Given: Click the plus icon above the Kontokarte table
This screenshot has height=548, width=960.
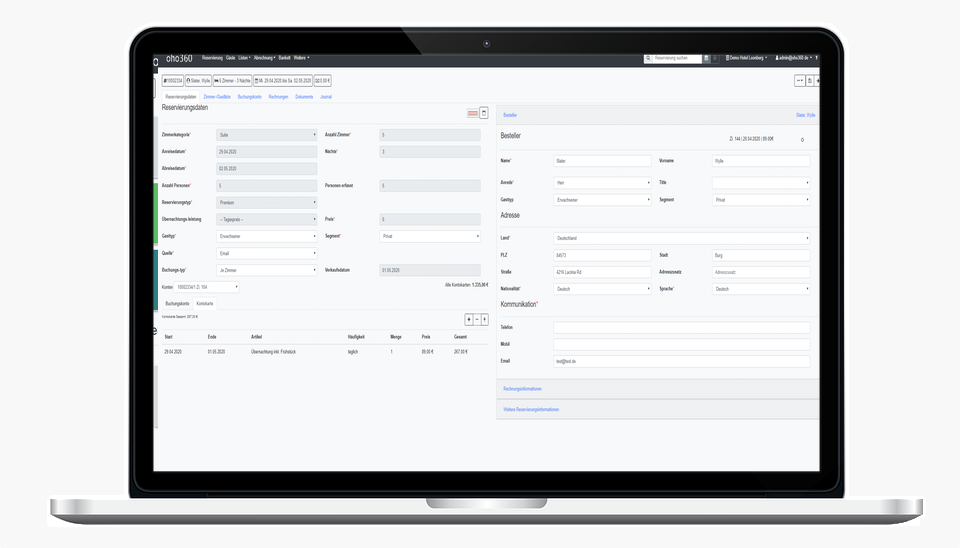Looking at the screenshot, I should point(469,319).
